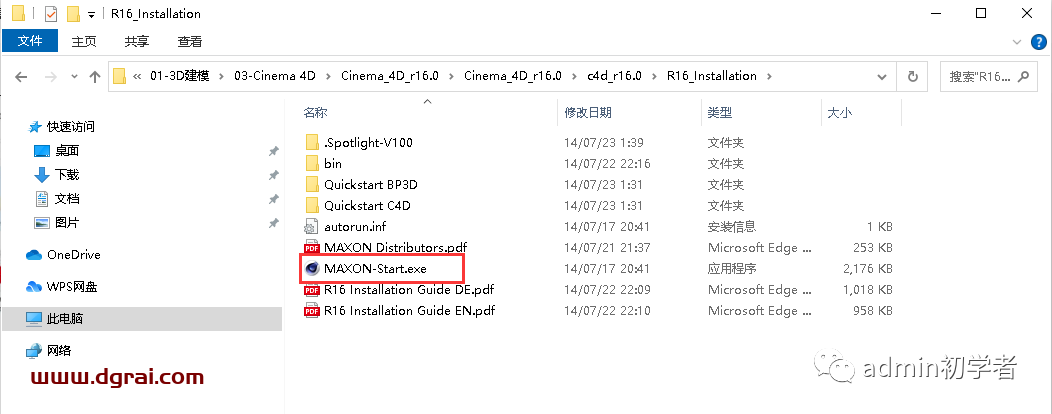Click the autorun.inf file icon
Viewport: 1052px width, 414px height.
[x=312, y=226]
